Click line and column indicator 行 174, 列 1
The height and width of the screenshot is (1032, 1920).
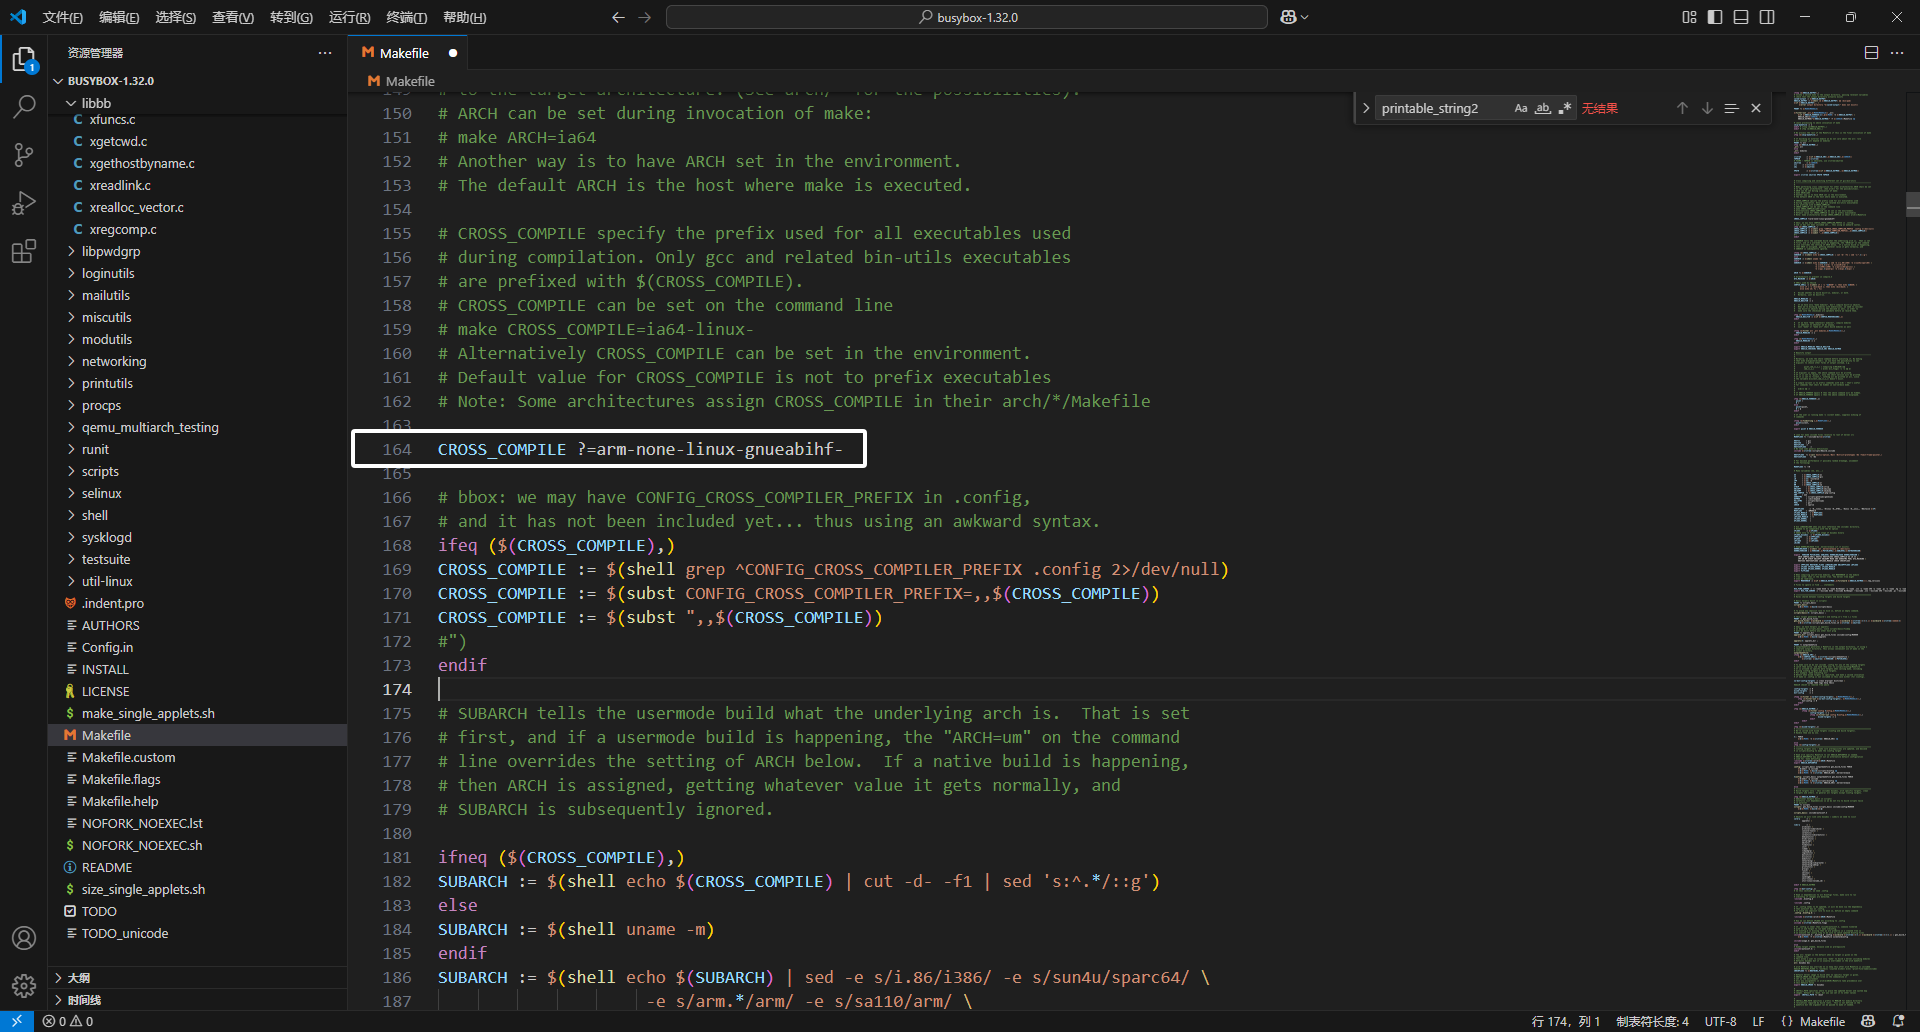(x=1565, y=1021)
